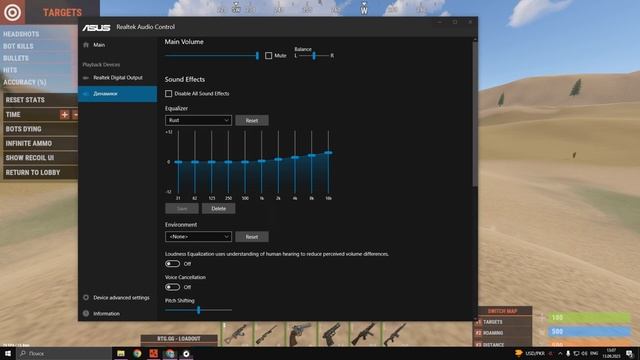Click the volume tray icon
This screenshot has height=360, width=640.
(x=584, y=353)
